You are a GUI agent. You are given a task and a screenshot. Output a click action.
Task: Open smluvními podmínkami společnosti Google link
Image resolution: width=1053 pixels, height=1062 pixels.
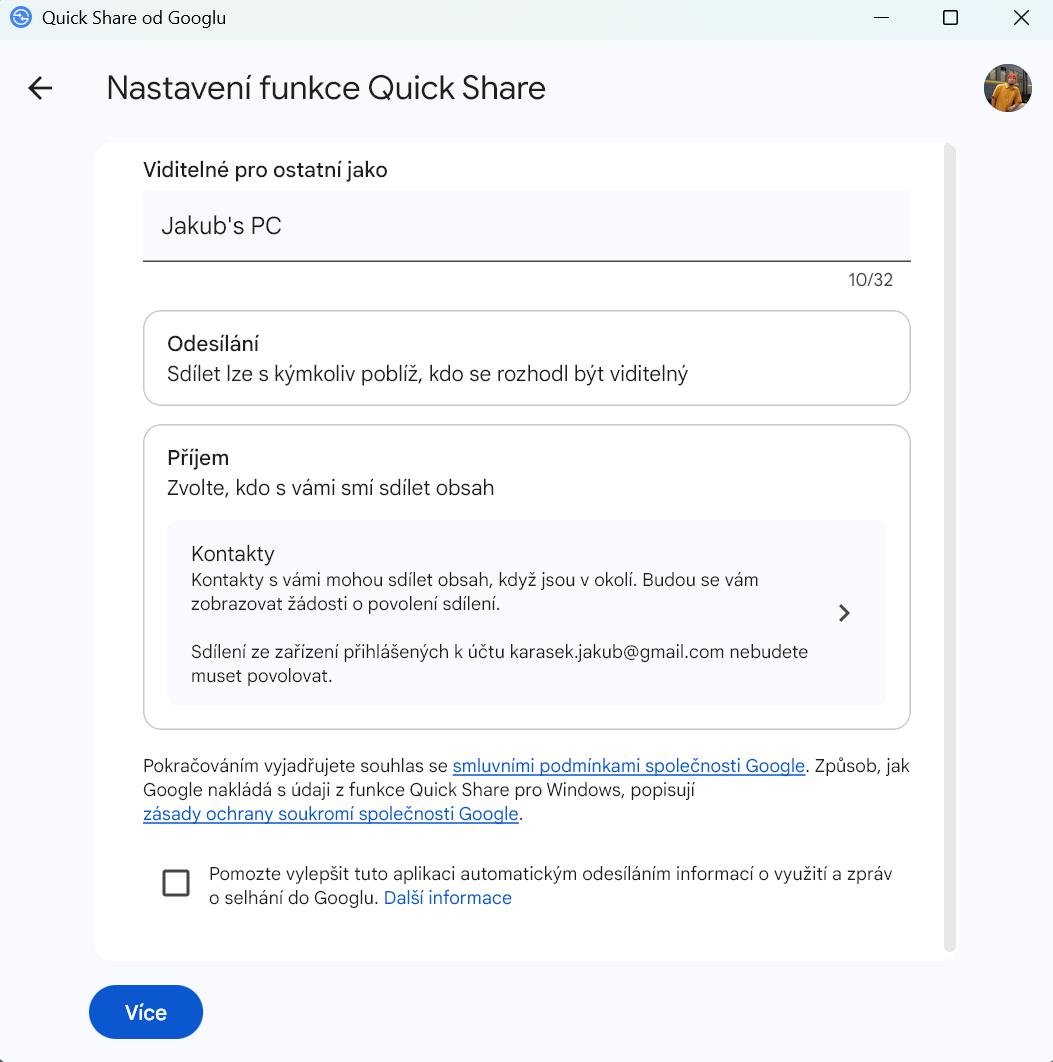[x=628, y=765]
